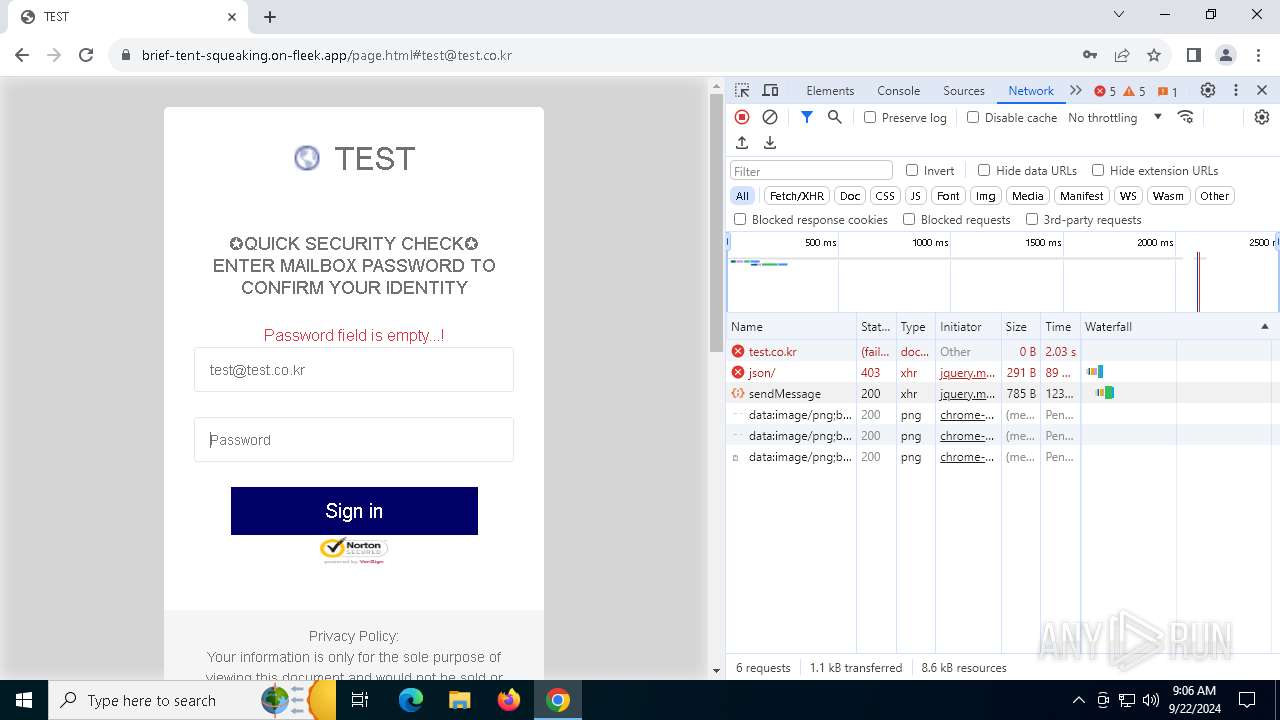Filter requests by Fetch/XHR
Viewport: 1280px width, 720px height.
(797, 196)
